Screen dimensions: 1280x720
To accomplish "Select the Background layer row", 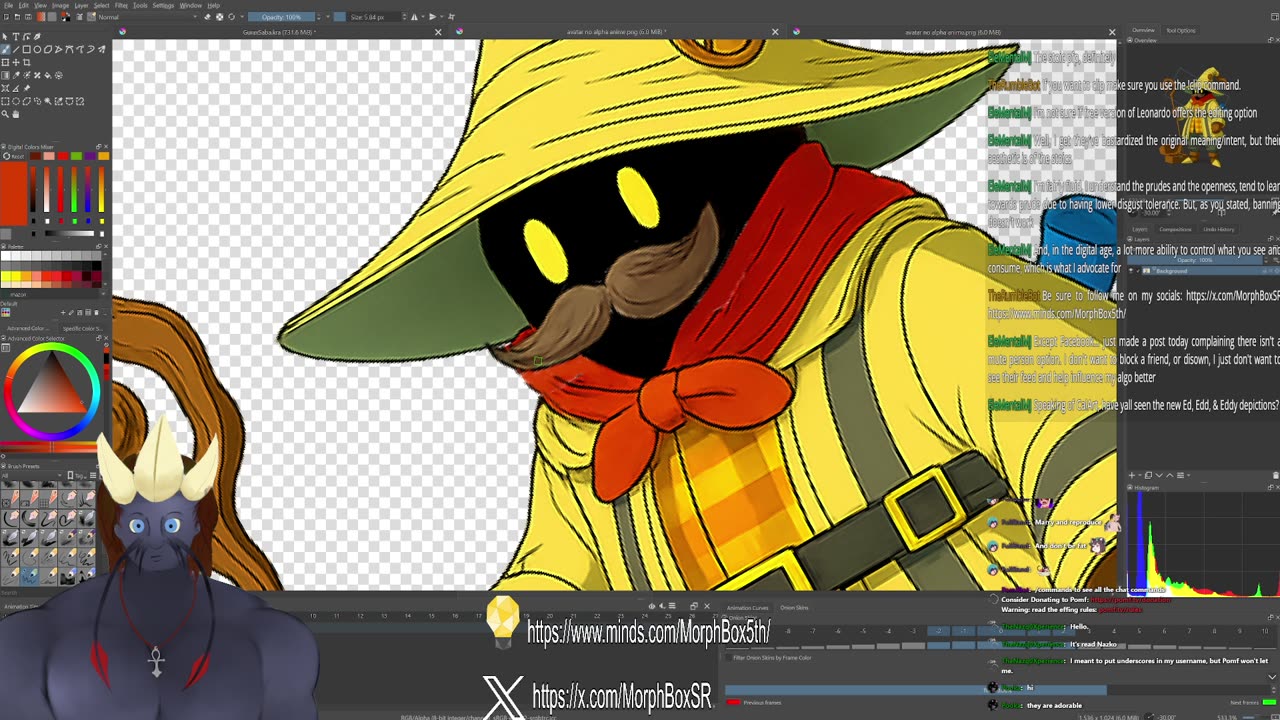I will [x=1210, y=271].
